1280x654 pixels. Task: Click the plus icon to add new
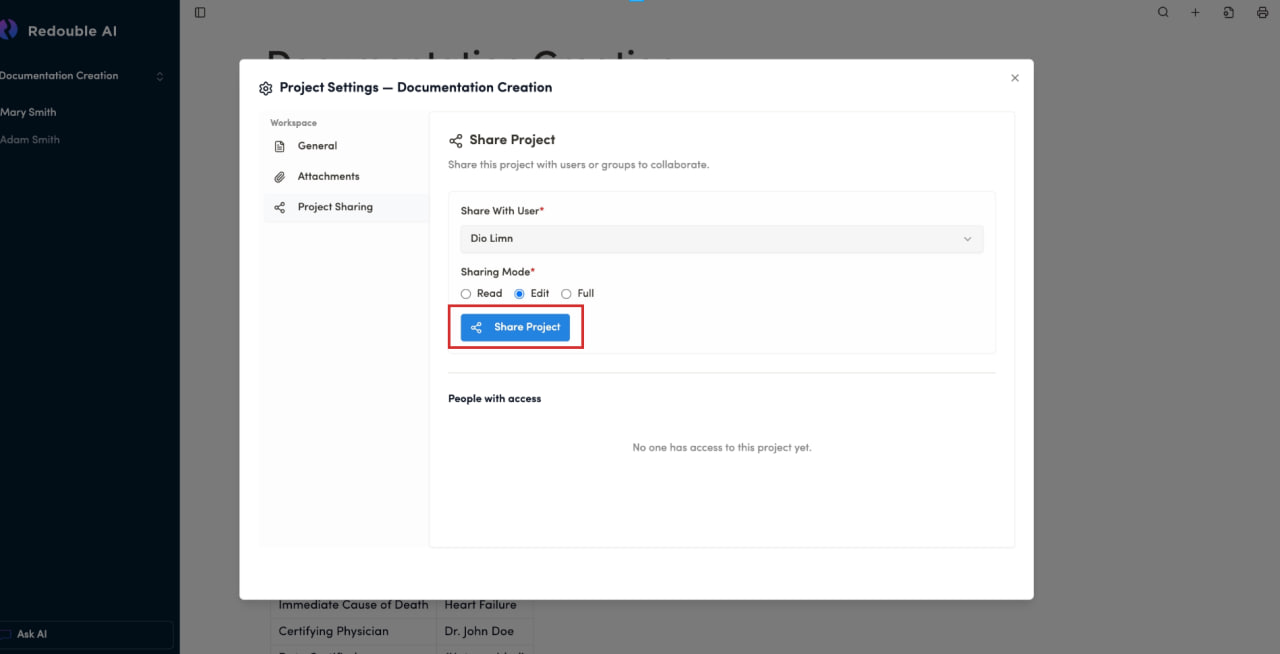(x=1195, y=13)
